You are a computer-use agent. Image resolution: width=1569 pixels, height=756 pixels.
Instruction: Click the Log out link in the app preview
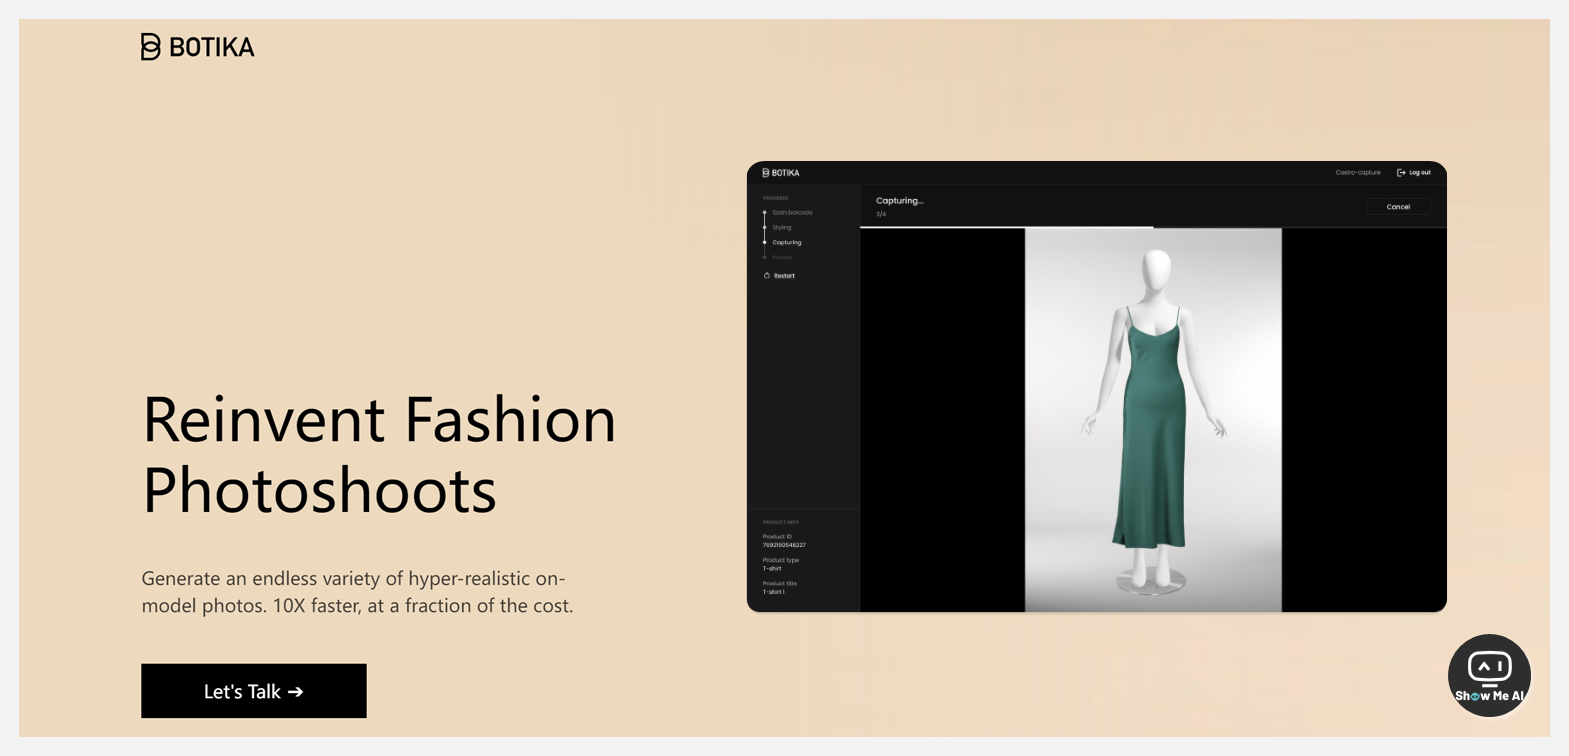point(1414,173)
